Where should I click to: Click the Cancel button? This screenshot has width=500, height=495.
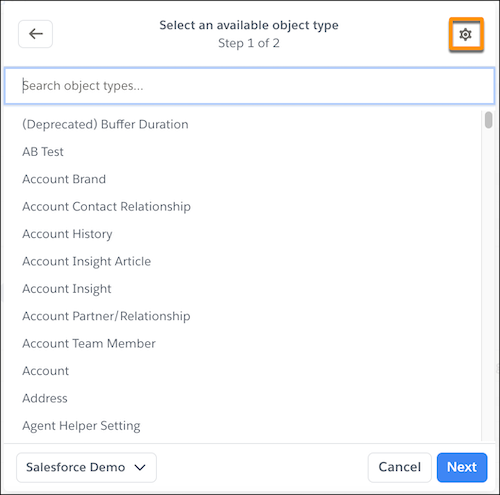coord(400,467)
